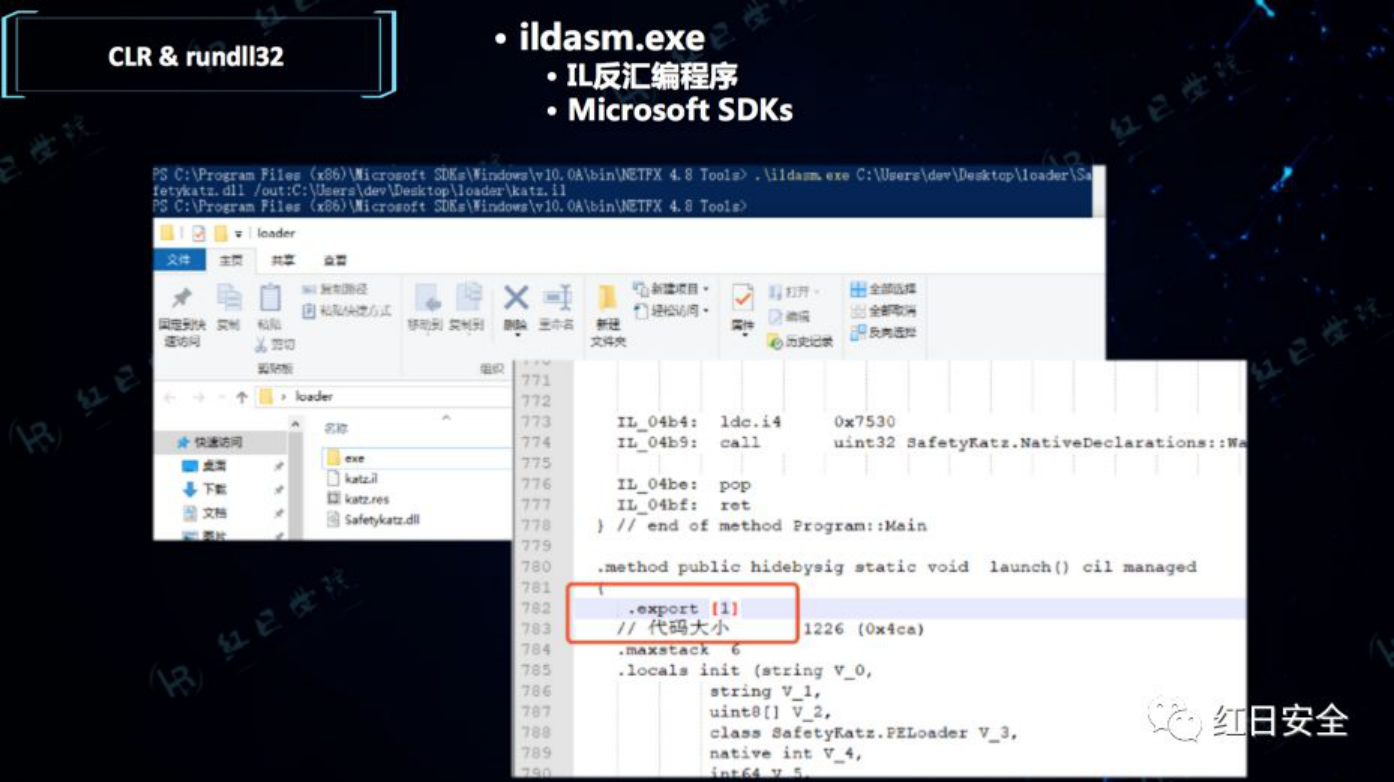Click Select all (全部选择) in ribbon

click(x=883, y=289)
